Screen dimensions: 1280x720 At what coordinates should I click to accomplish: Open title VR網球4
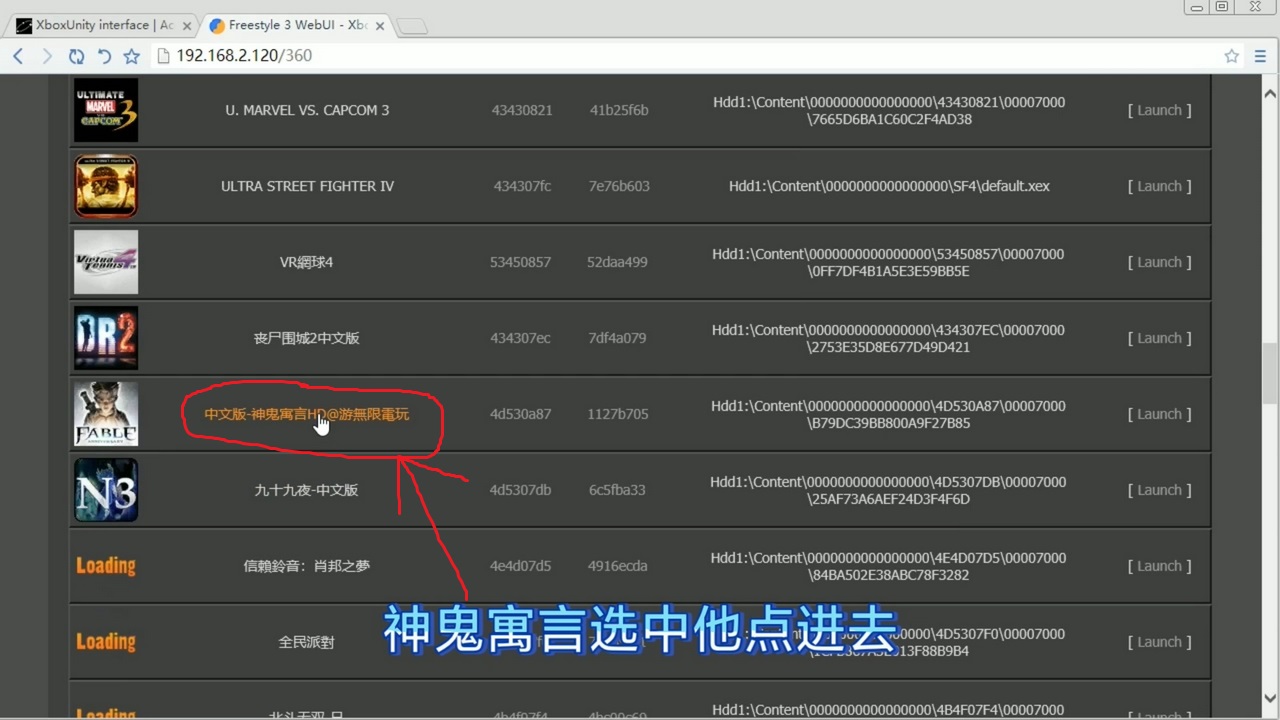306,262
